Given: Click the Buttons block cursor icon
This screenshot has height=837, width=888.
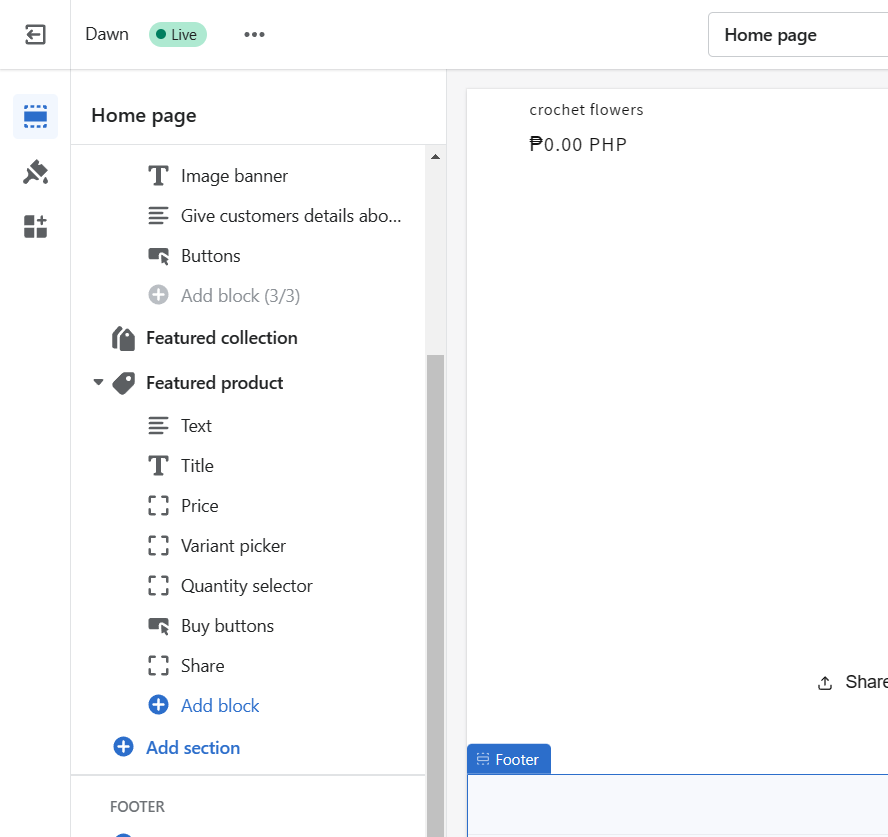Looking at the screenshot, I should click(x=159, y=256).
